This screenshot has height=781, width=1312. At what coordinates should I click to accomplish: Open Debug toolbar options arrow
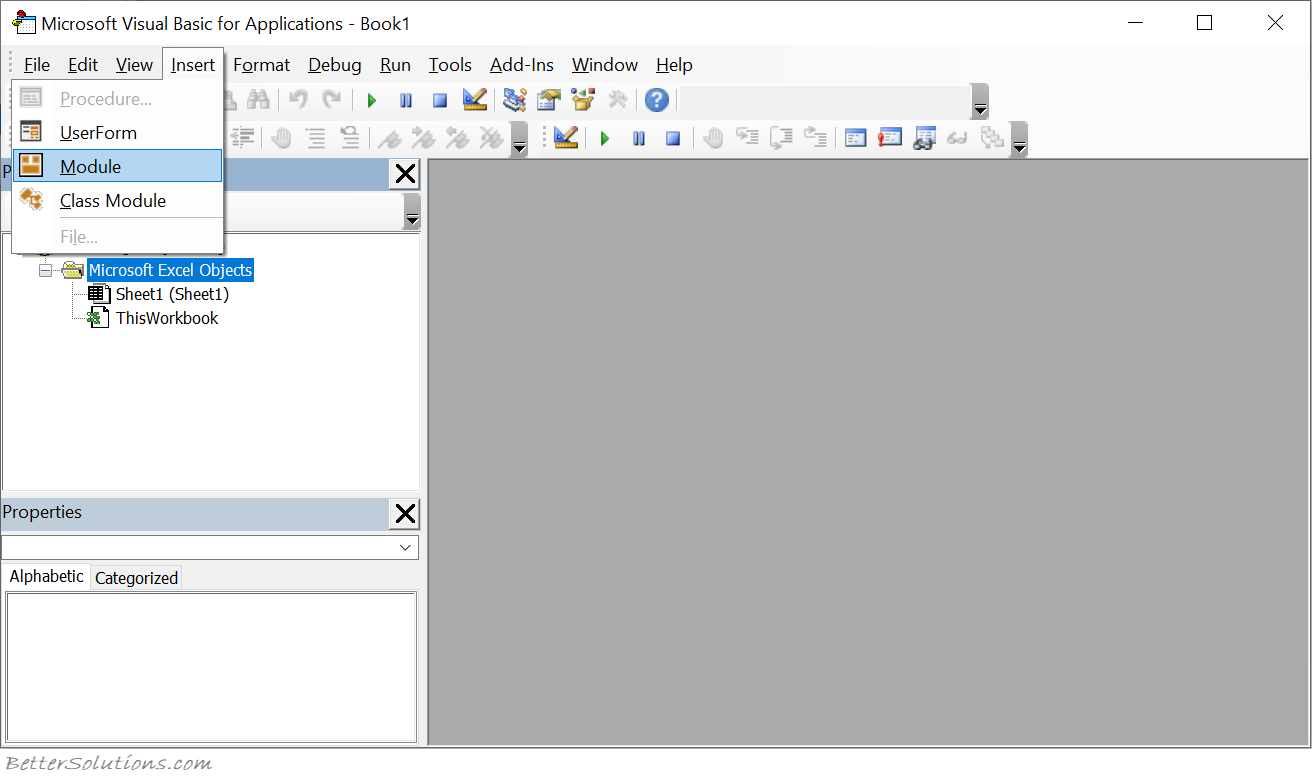pyautogui.click(x=1019, y=139)
